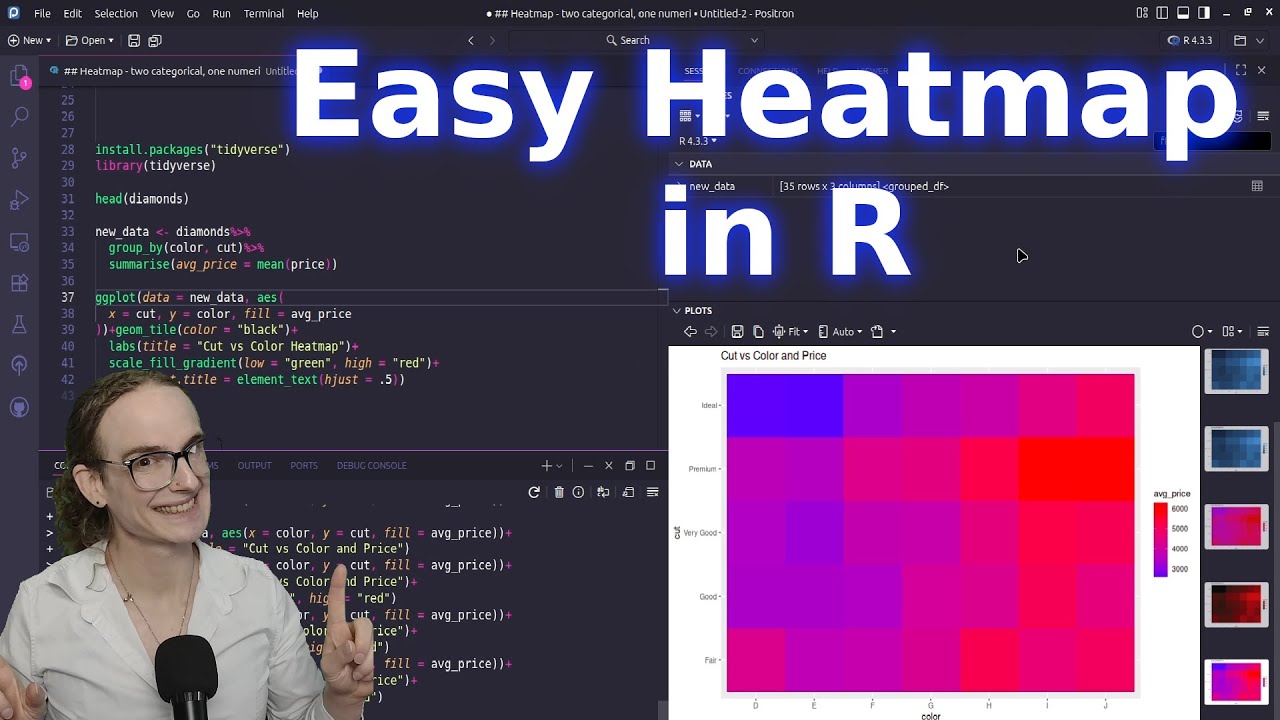Select the second blue plot thumbnail
Screen dimensions: 1280x720
1236,449
